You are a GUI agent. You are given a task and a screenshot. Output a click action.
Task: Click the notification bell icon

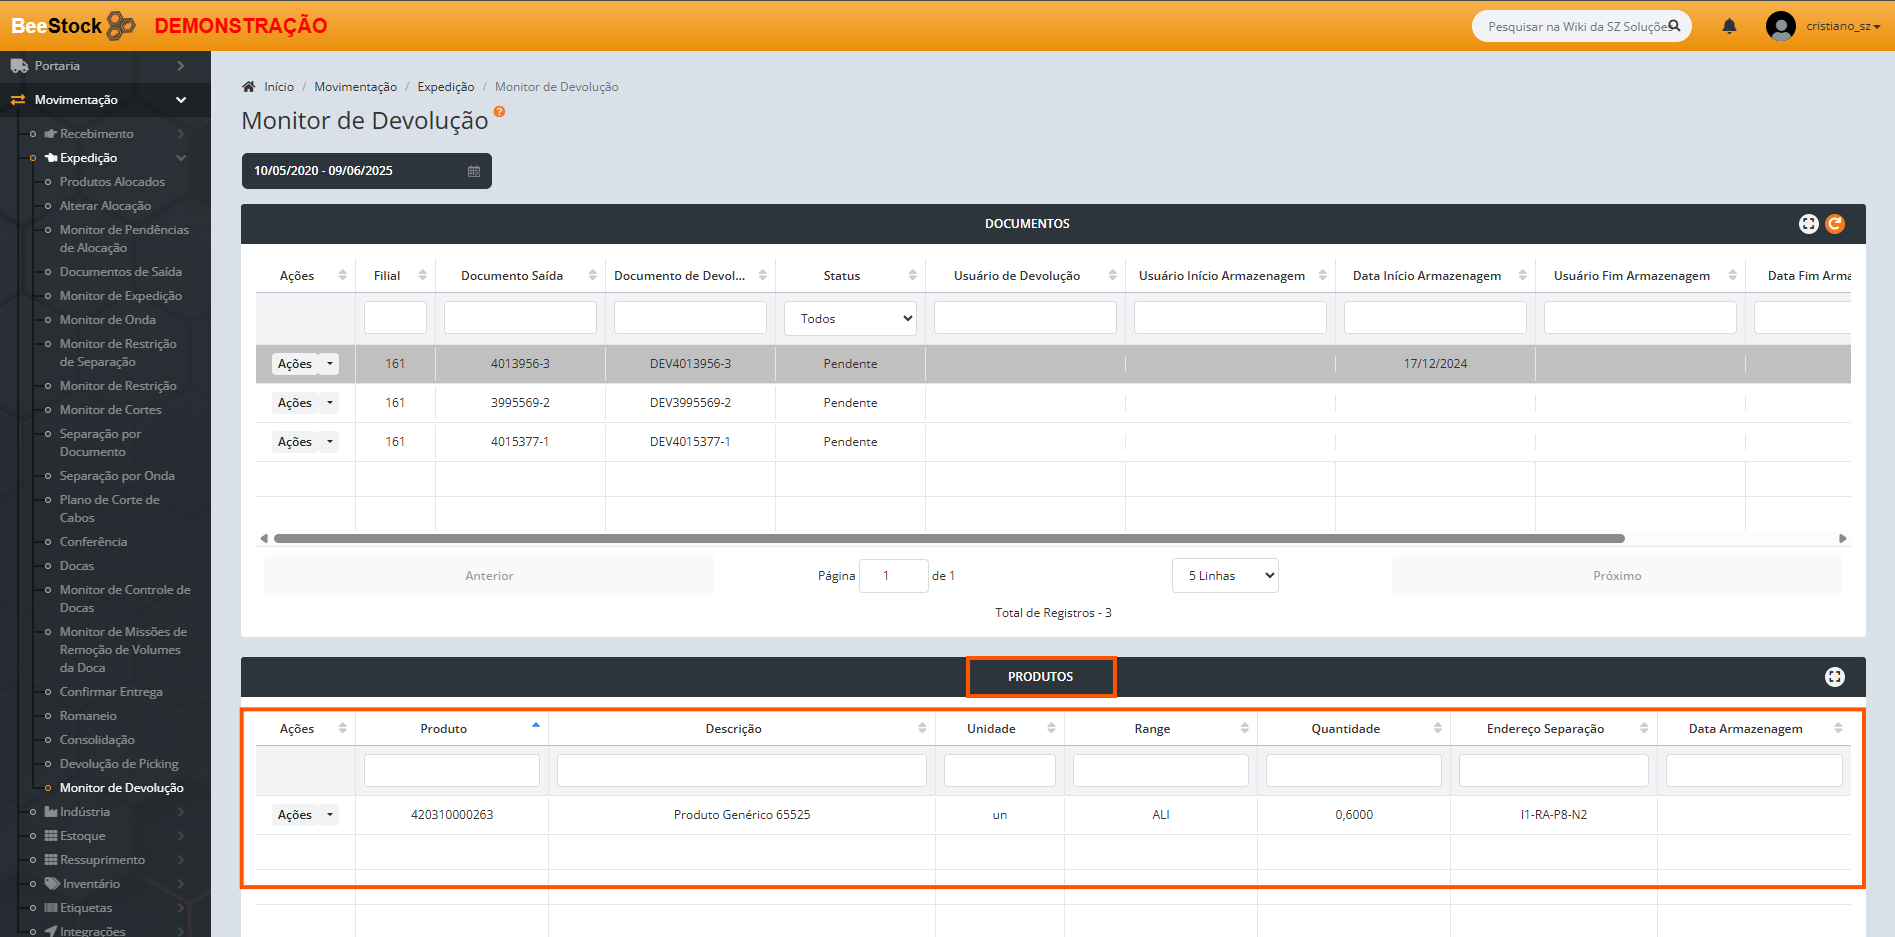[1729, 26]
